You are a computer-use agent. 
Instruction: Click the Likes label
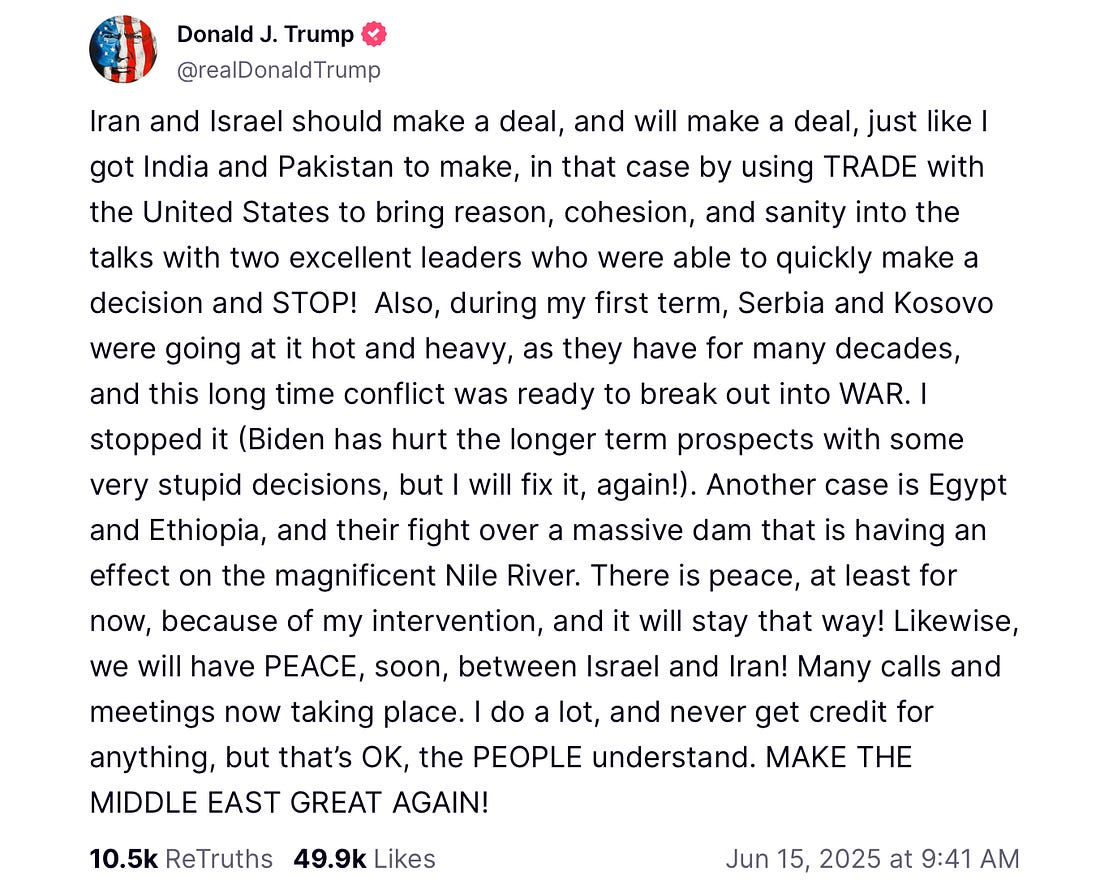(x=400, y=858)
